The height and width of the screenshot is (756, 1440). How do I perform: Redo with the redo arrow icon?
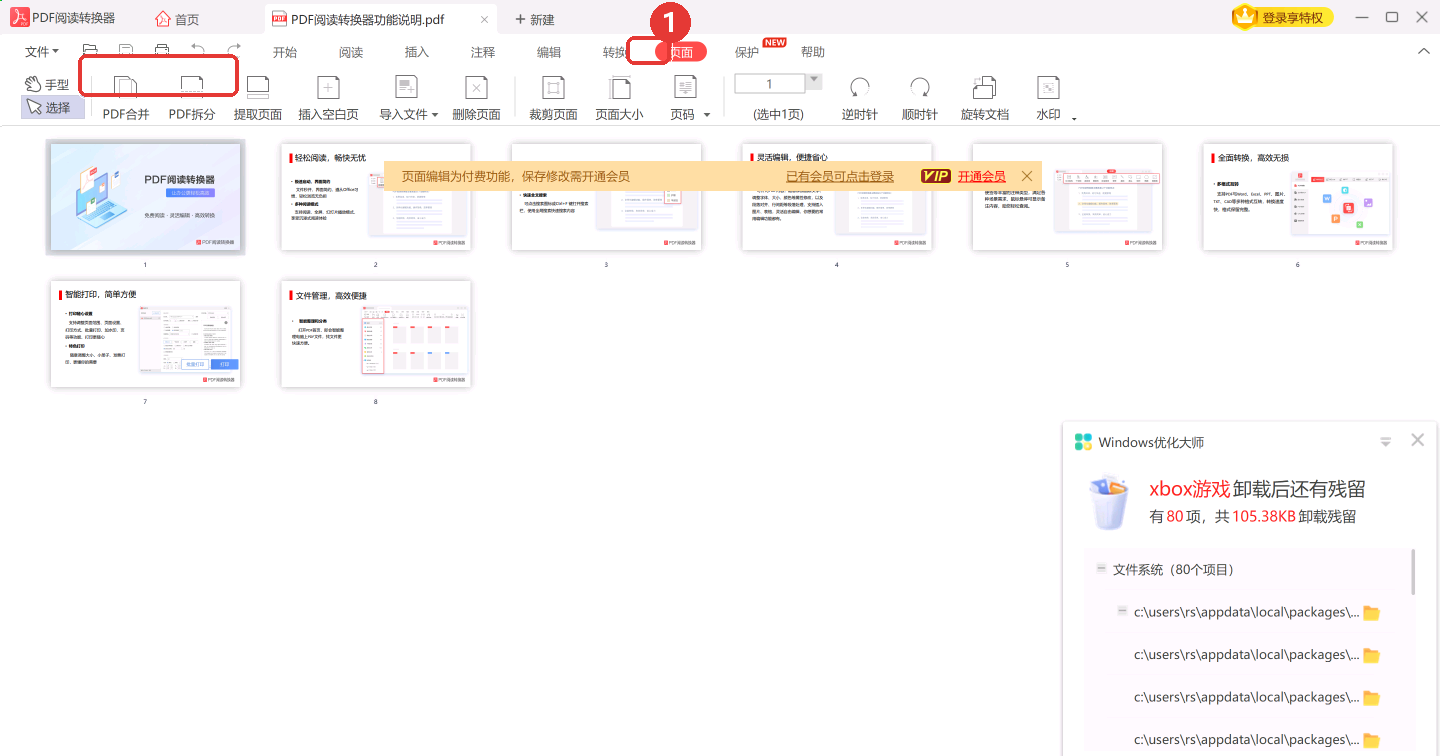tap(234, 51)
